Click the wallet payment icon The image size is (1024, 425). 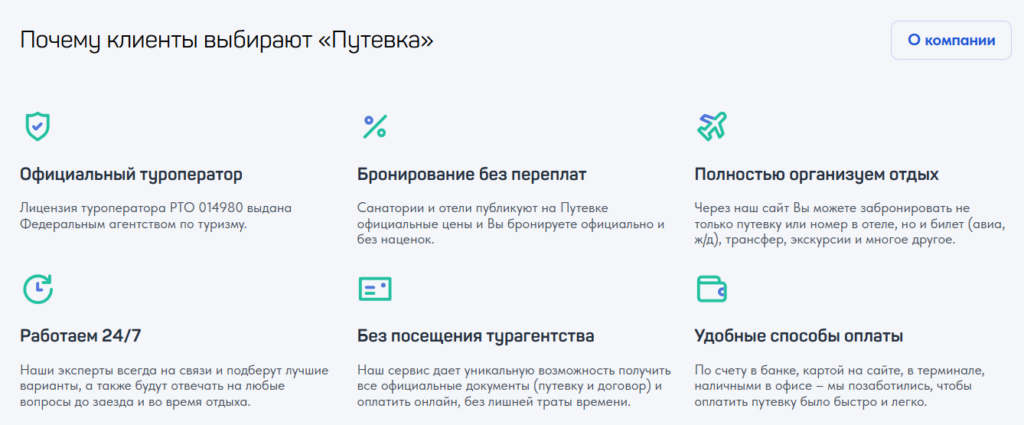click(711, 289)
